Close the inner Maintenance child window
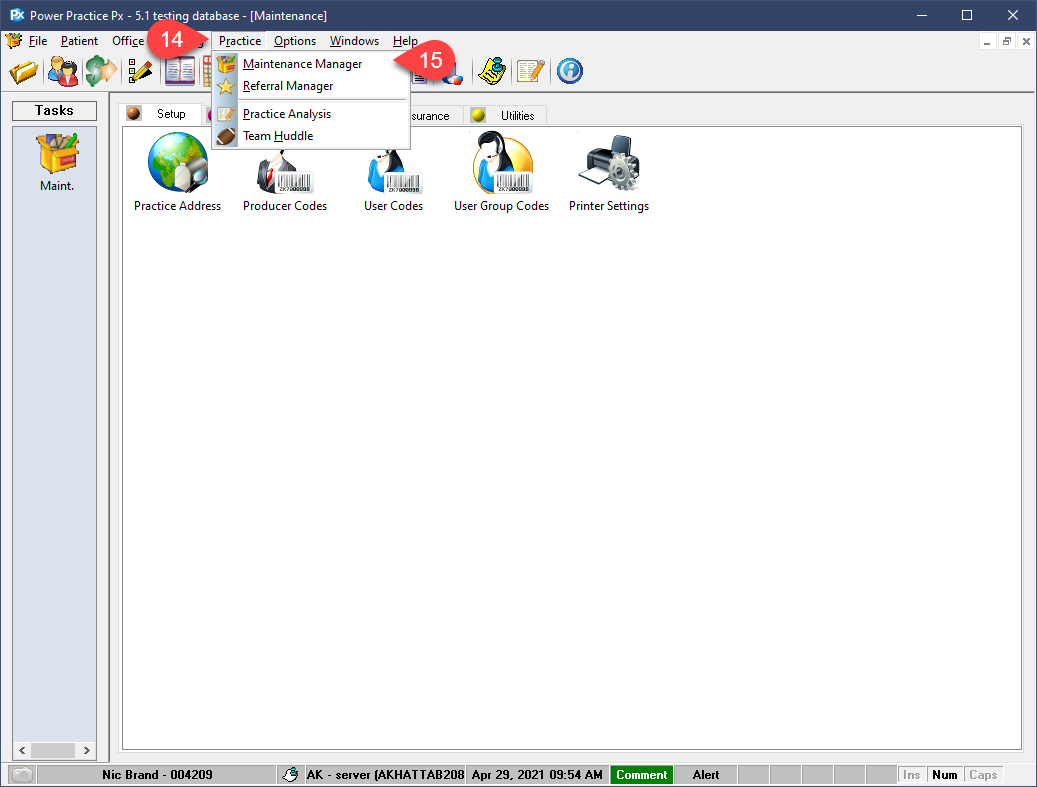The height and width of the screenshot is (787, 1037). (x=1026, y=42)
